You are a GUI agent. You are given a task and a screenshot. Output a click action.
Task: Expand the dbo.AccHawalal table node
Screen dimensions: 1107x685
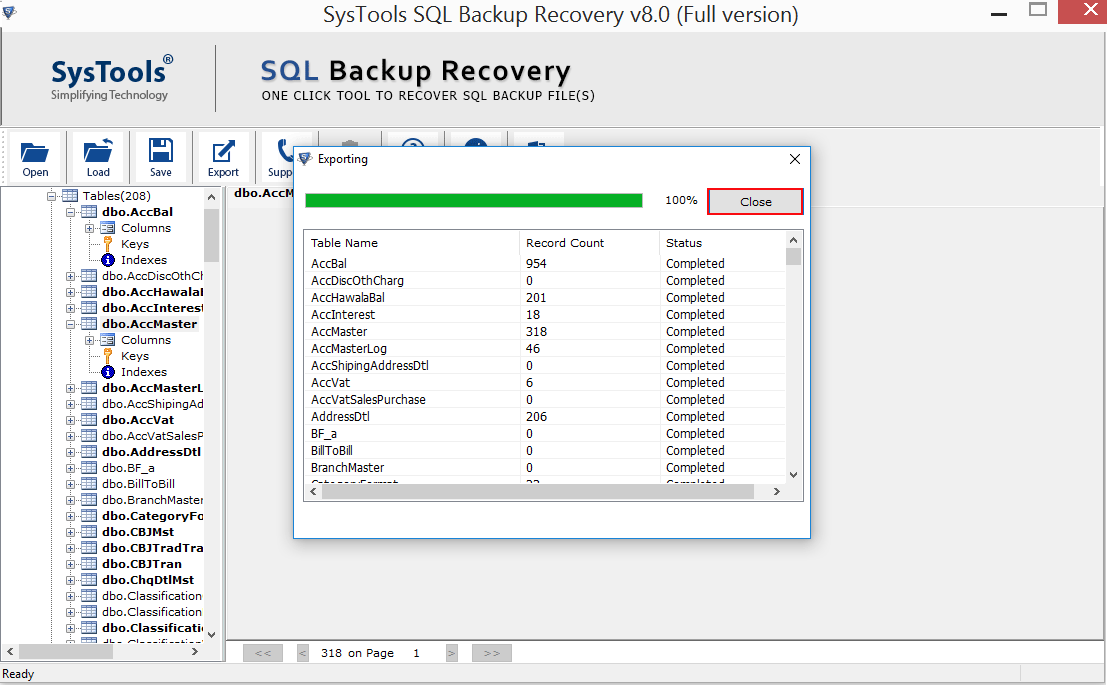(70, 292)
